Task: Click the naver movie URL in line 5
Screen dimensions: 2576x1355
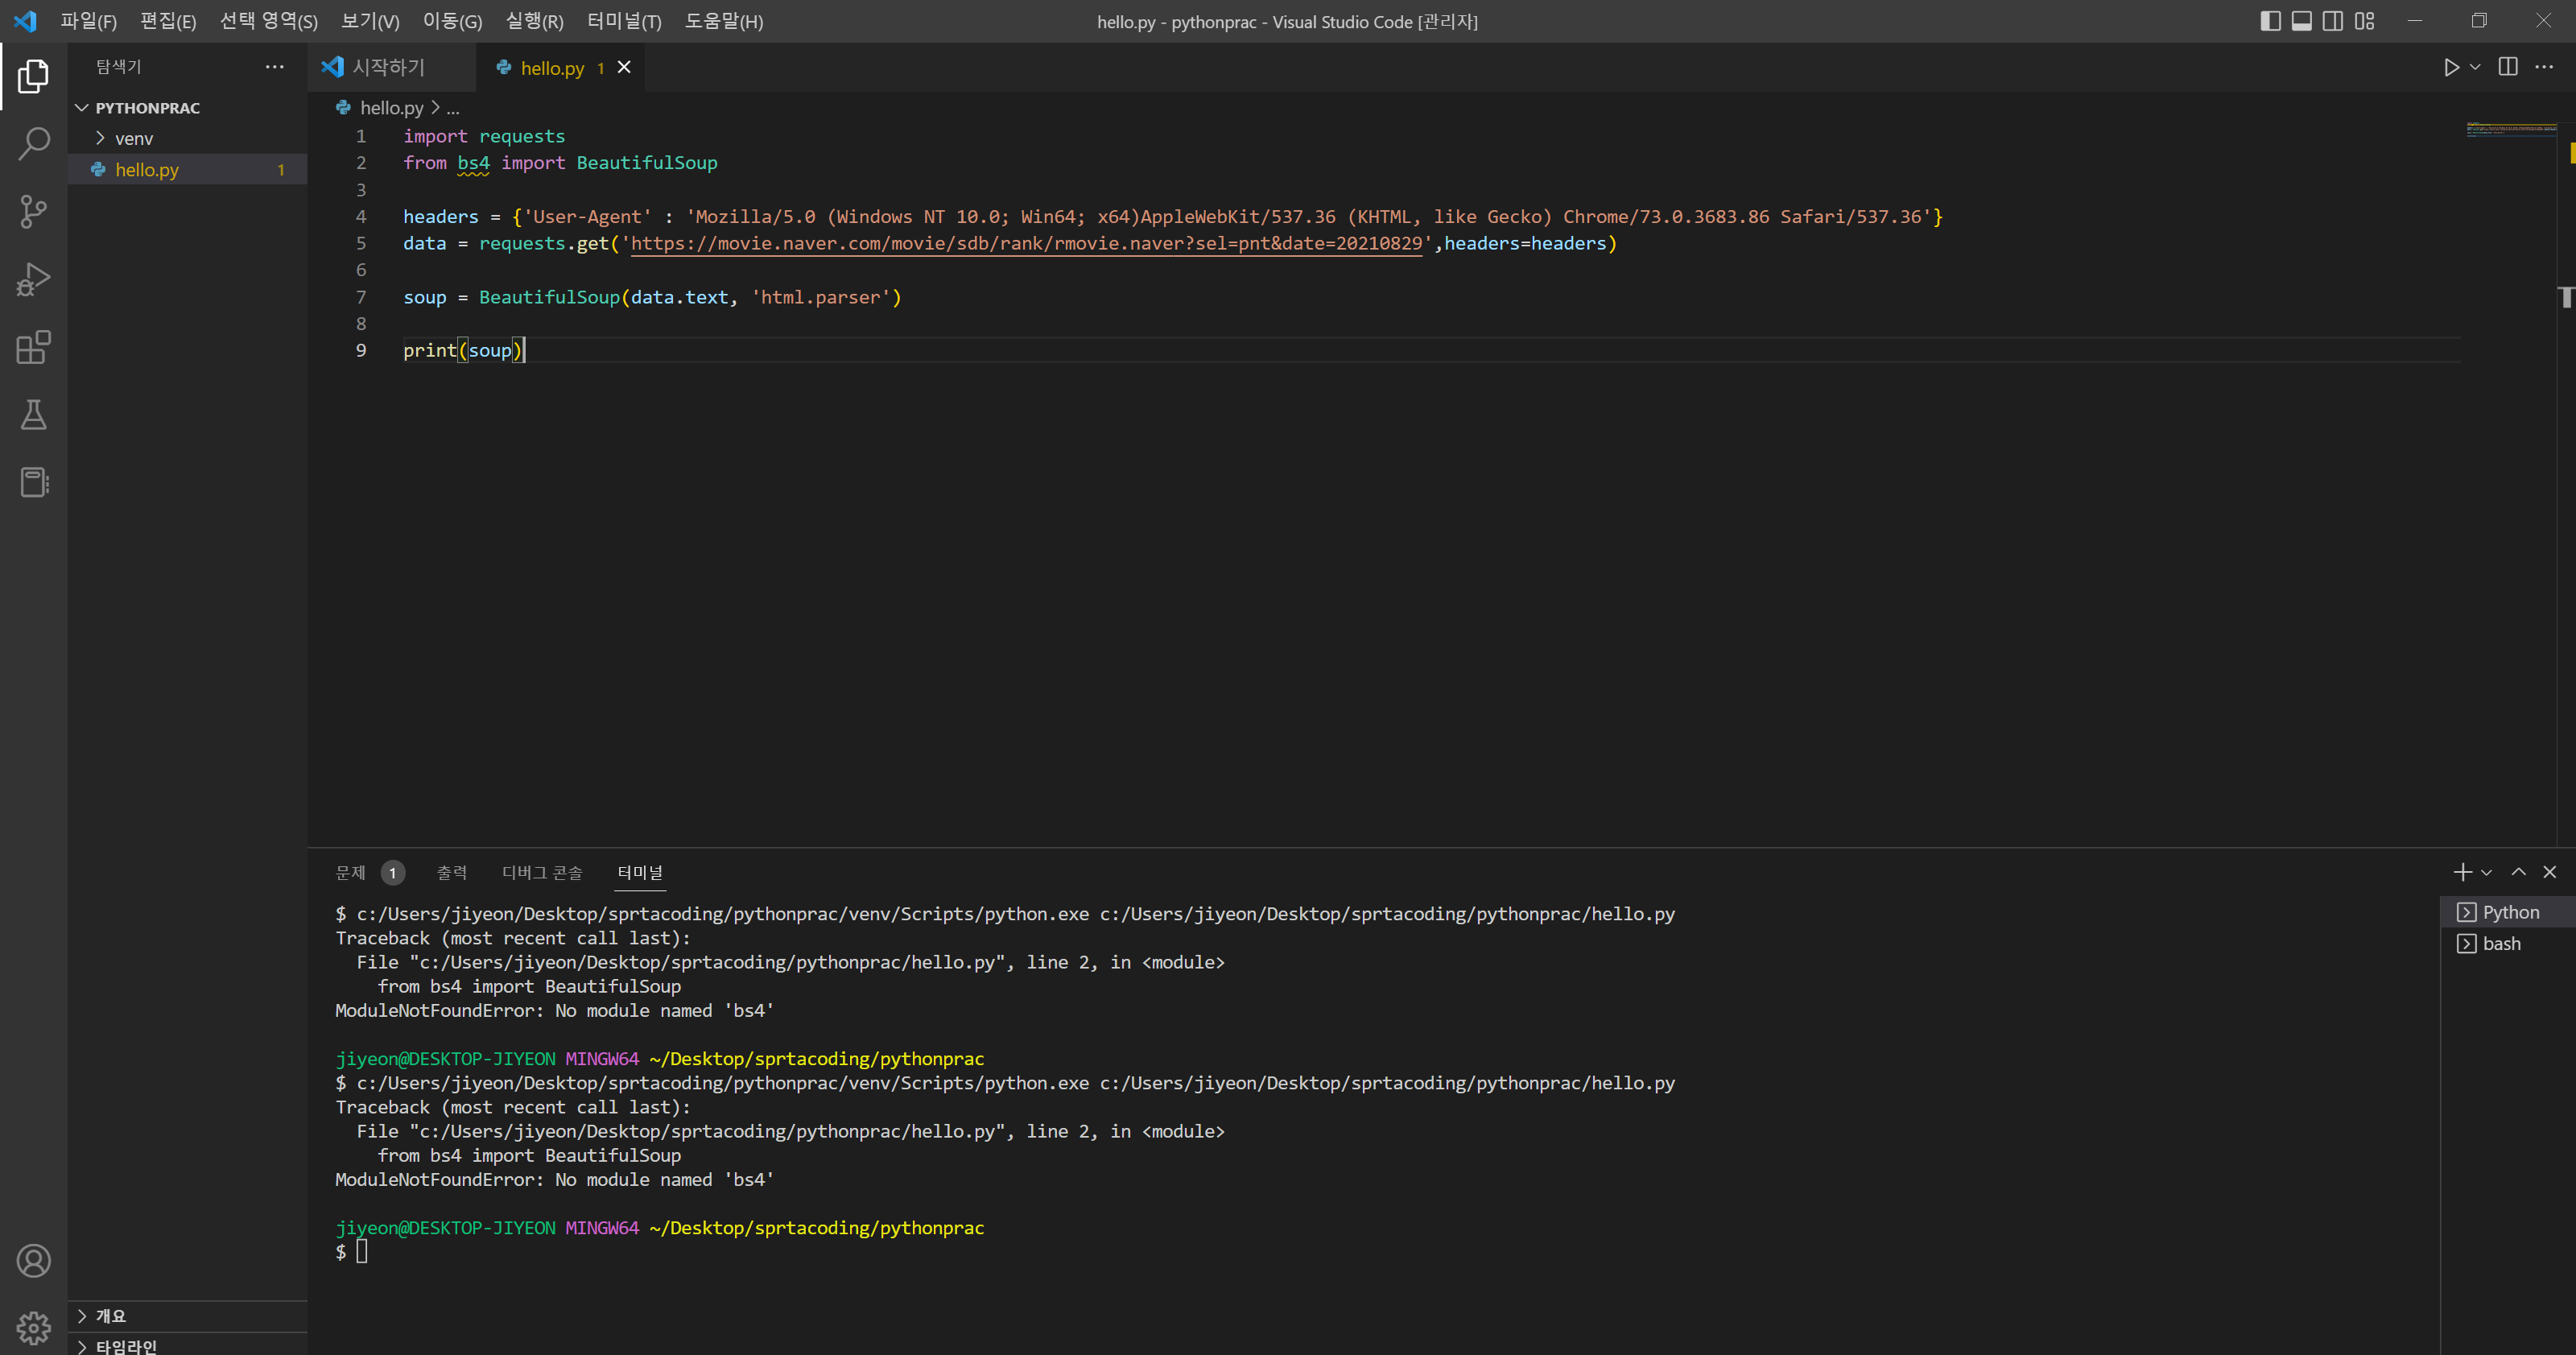Action: pos(1026,243)
